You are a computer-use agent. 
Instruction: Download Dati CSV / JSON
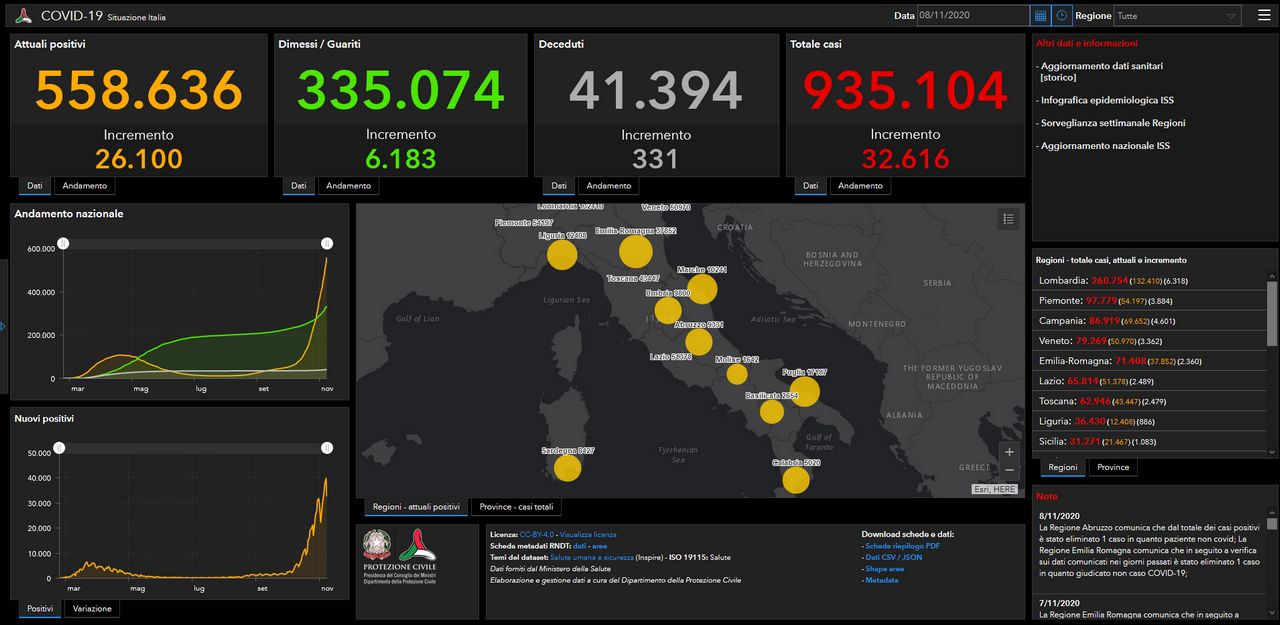[x=893, y=557]
